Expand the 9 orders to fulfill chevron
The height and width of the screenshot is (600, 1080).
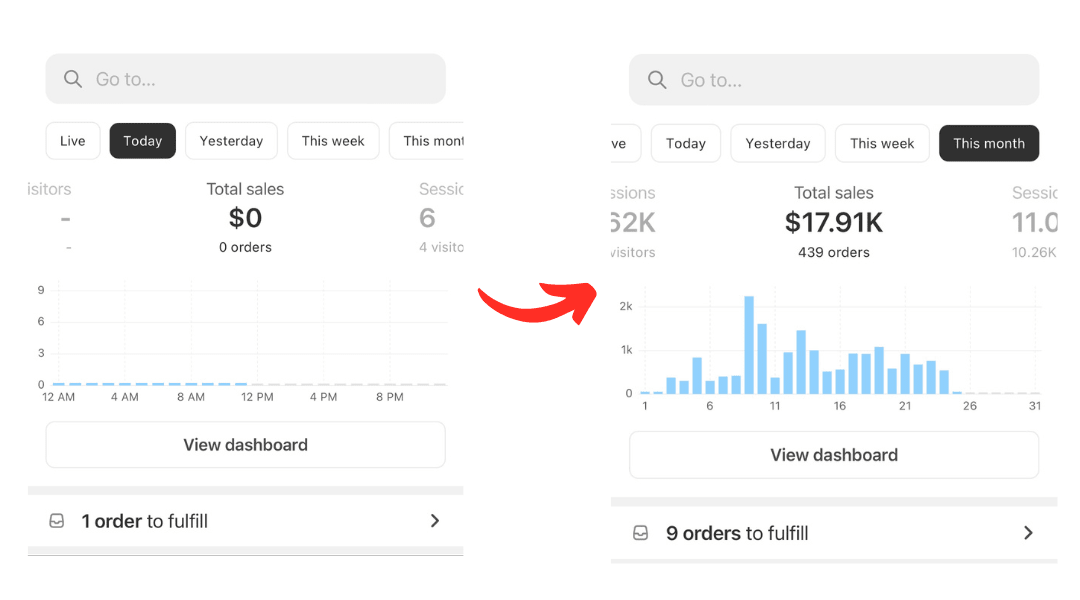pyautogui.click(x=1028, y=533)
